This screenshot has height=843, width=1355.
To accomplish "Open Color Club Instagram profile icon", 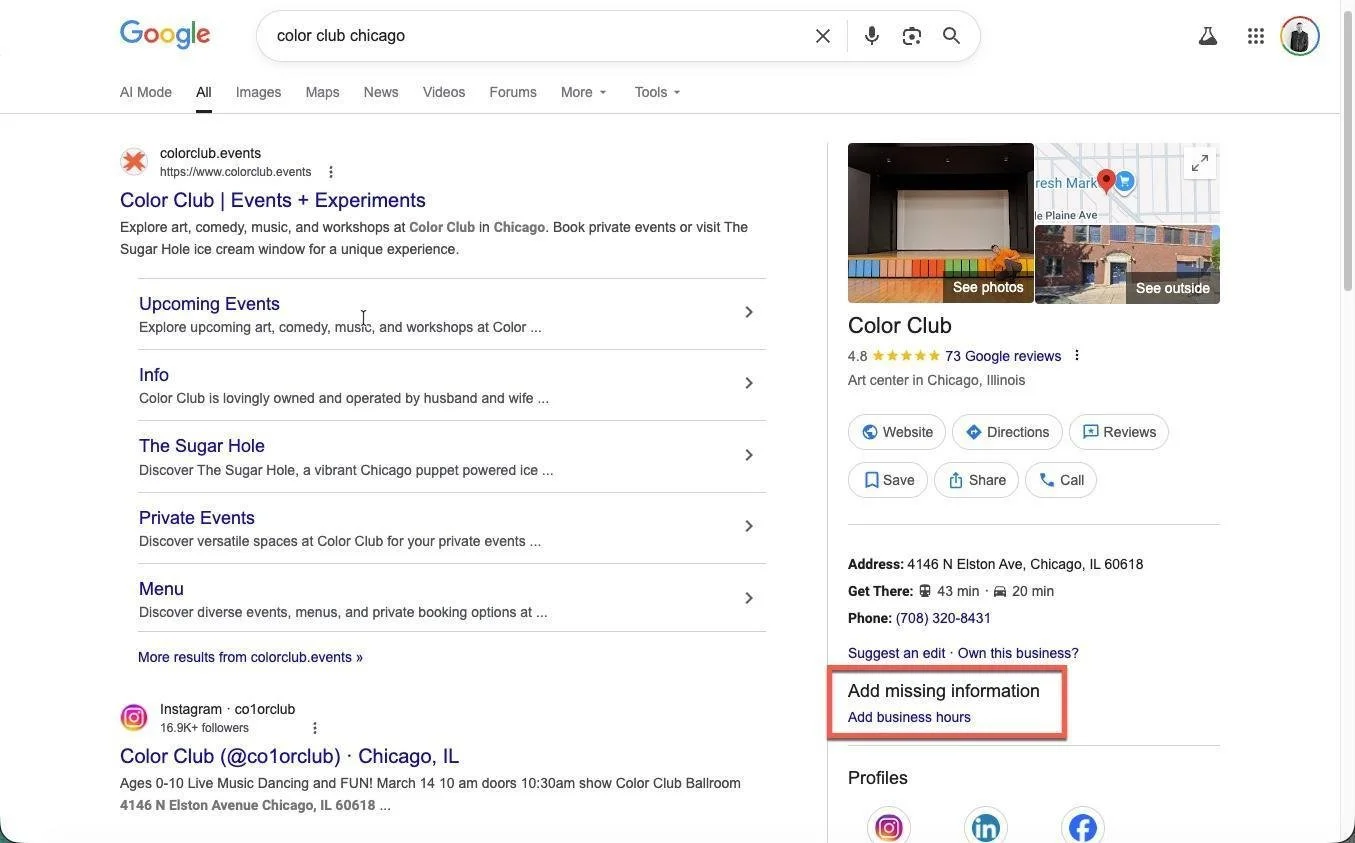I will coord(888,828).
